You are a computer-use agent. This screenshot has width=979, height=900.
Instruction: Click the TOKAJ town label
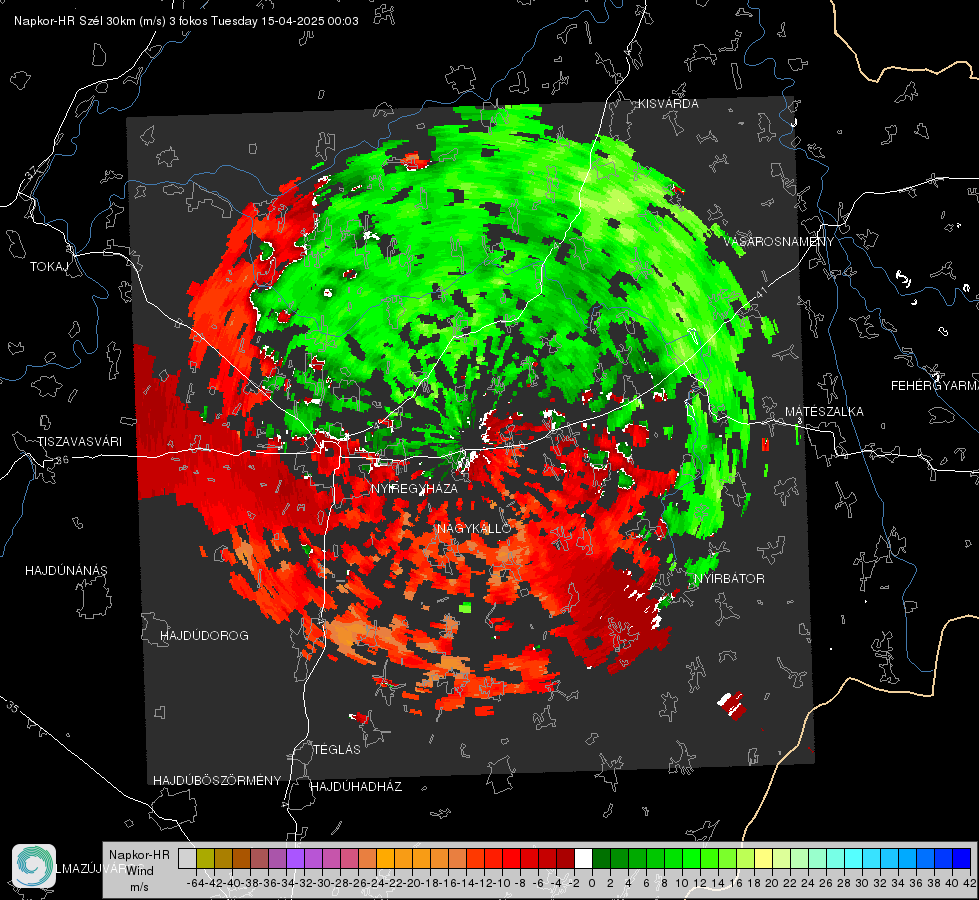[49, 267]
